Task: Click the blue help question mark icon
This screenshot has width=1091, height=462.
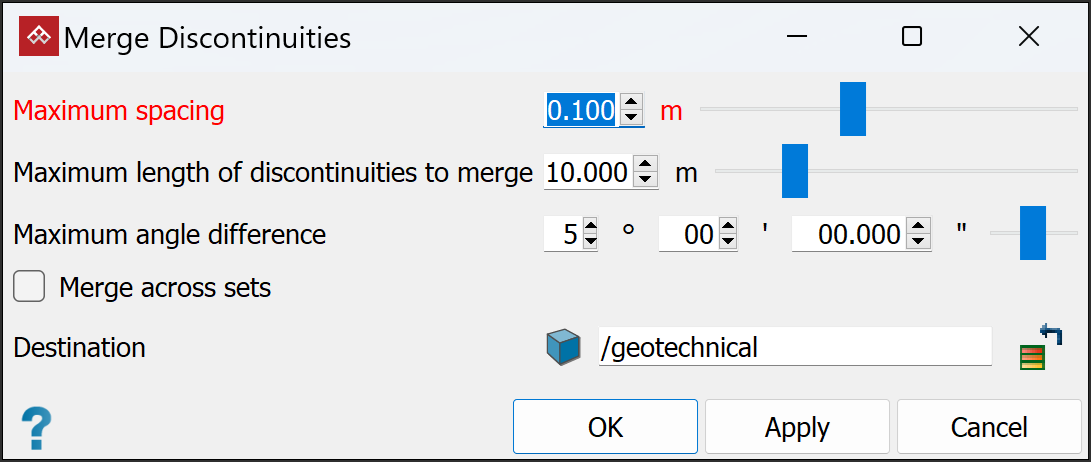Action: tap(36, 428)
